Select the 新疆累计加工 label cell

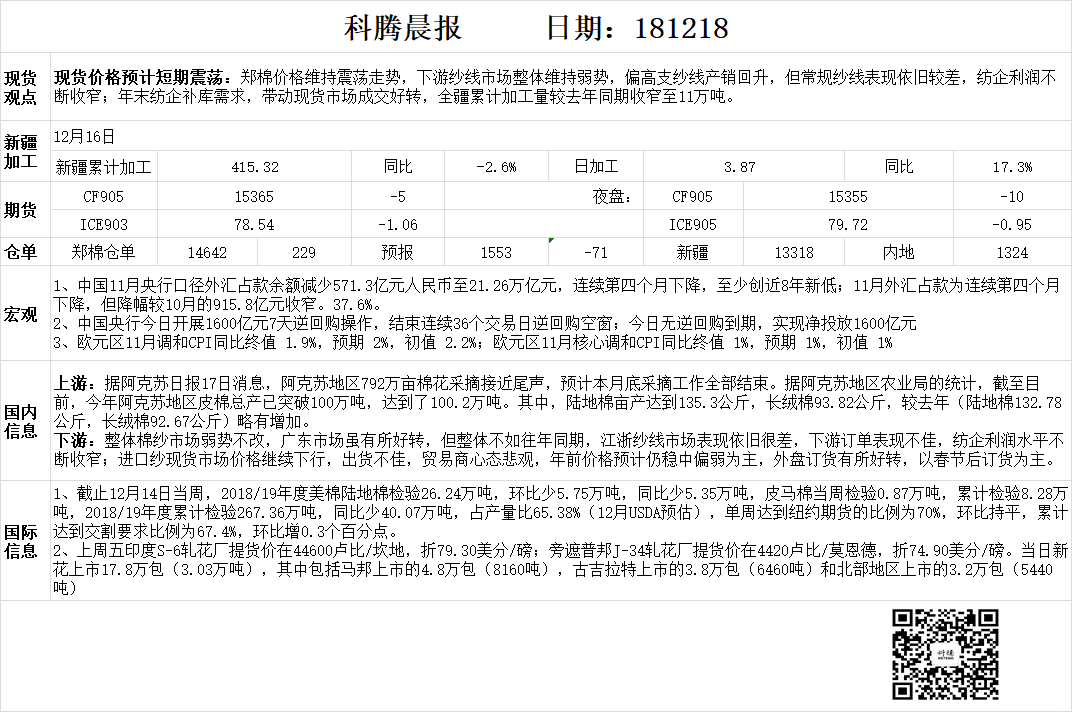pyautogui.click(x=104, y=167)
